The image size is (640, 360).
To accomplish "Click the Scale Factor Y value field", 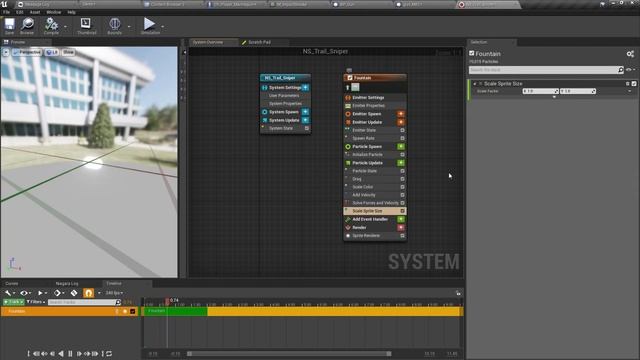I will [x=578, y=91].
